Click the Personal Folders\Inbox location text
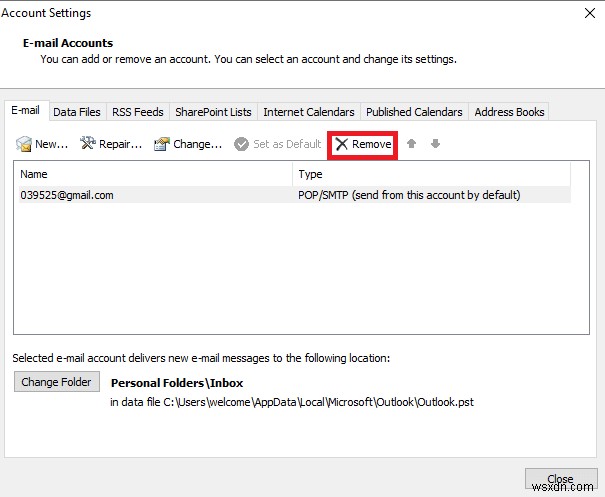This screenshot has height=497, width=605. click(177, 383)
